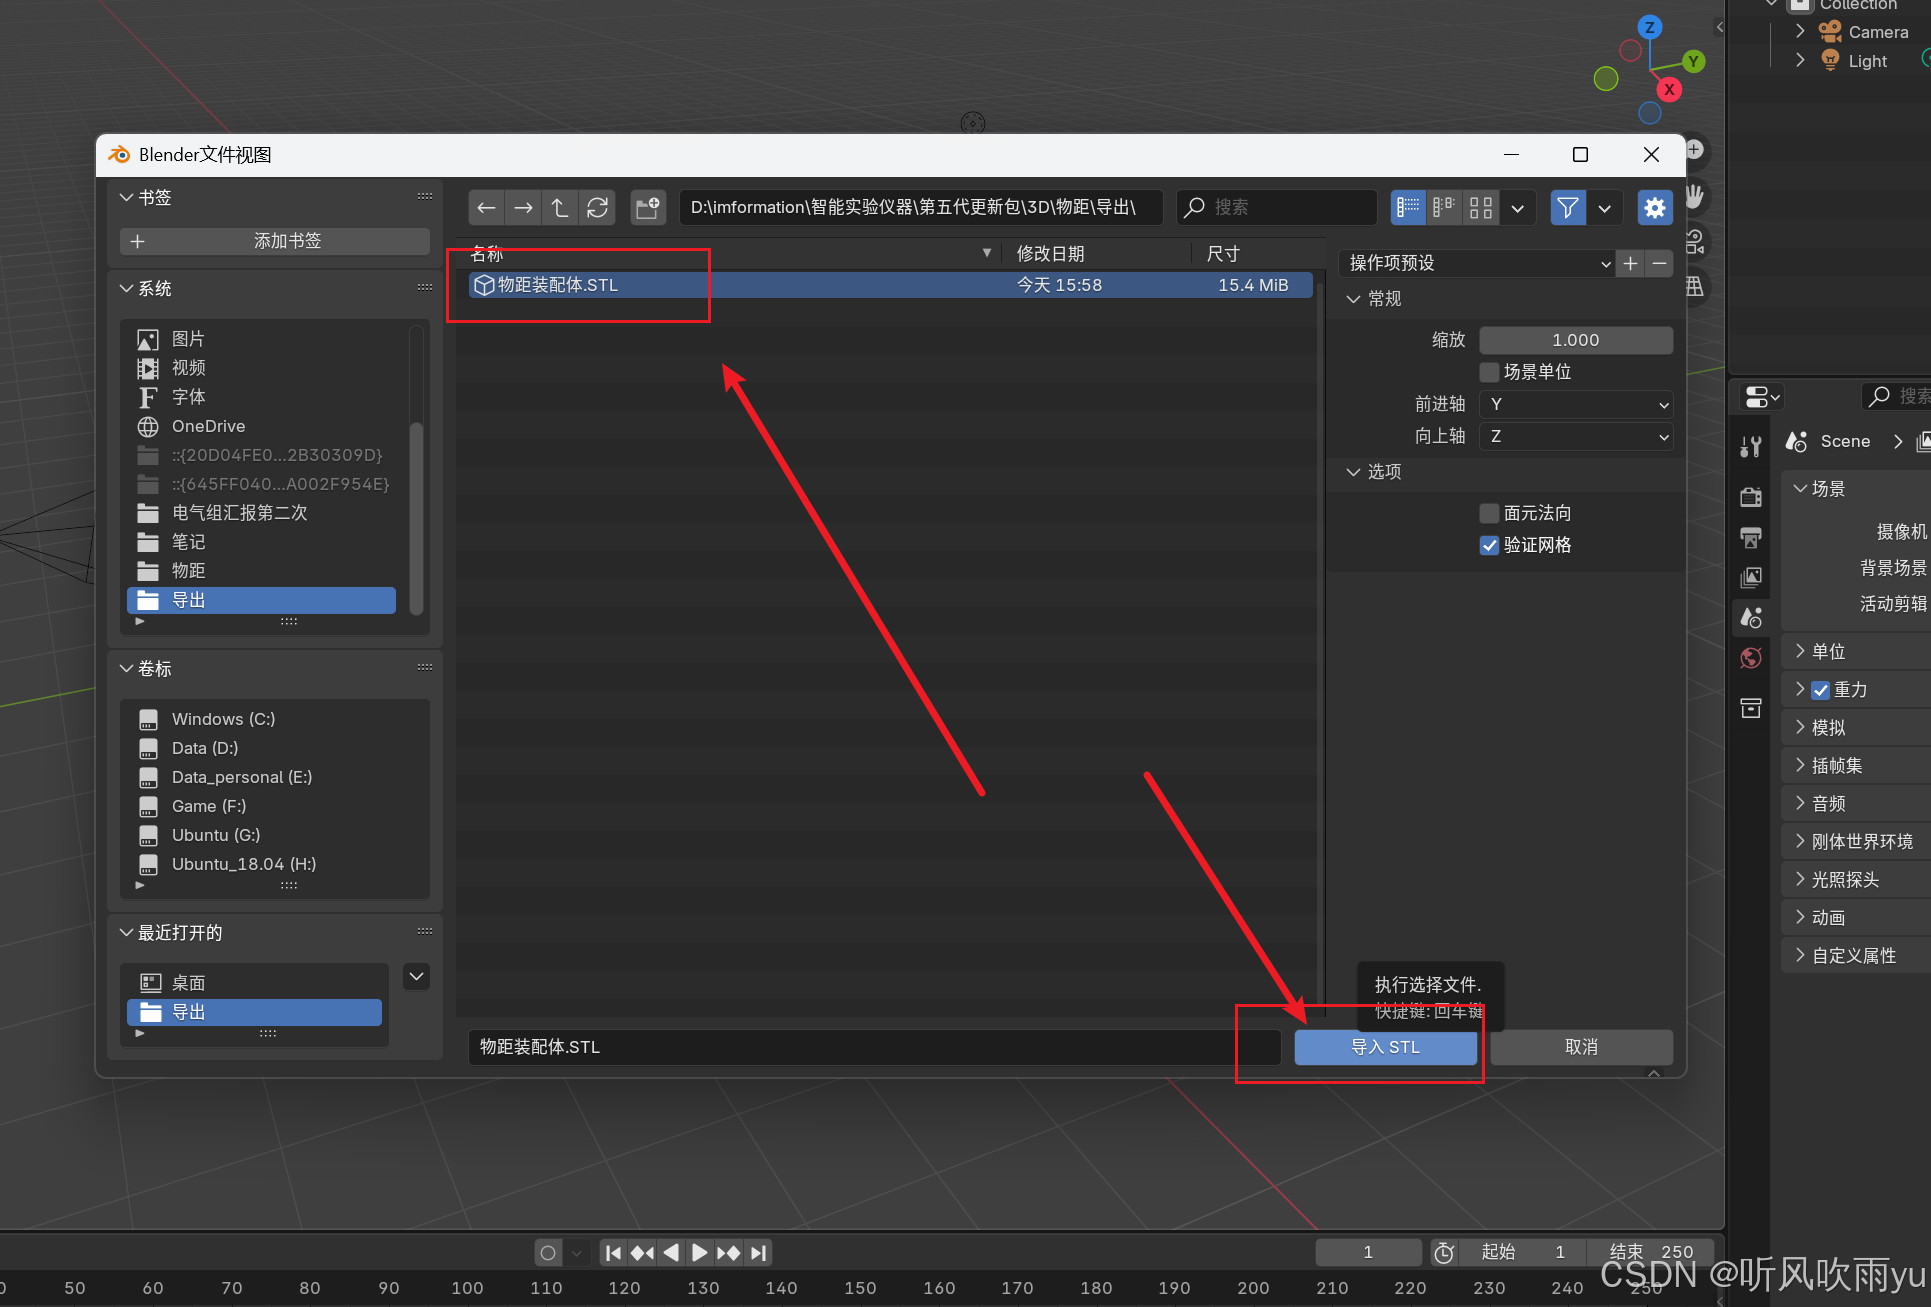The width and height of the screenshot is (1931, 1307).
Task: Click the 取消 cancel button
Action: click(1580, 1047)
